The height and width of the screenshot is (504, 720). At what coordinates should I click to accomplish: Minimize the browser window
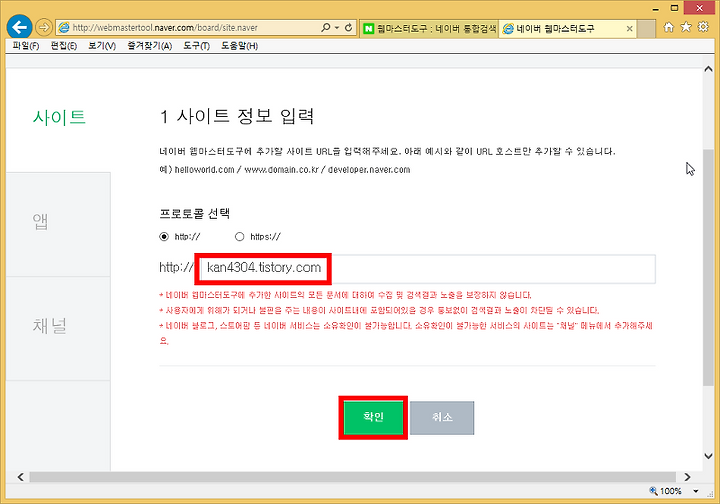click(x=656, y=8)
